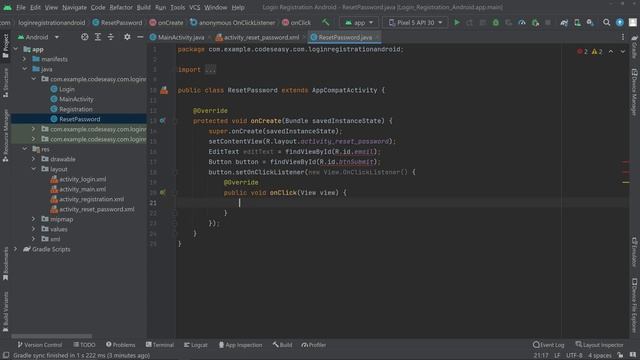This screenshot has width=640, height=360.
Task: Click the Expand All icon in Project panel
Action: pos(98,37)
